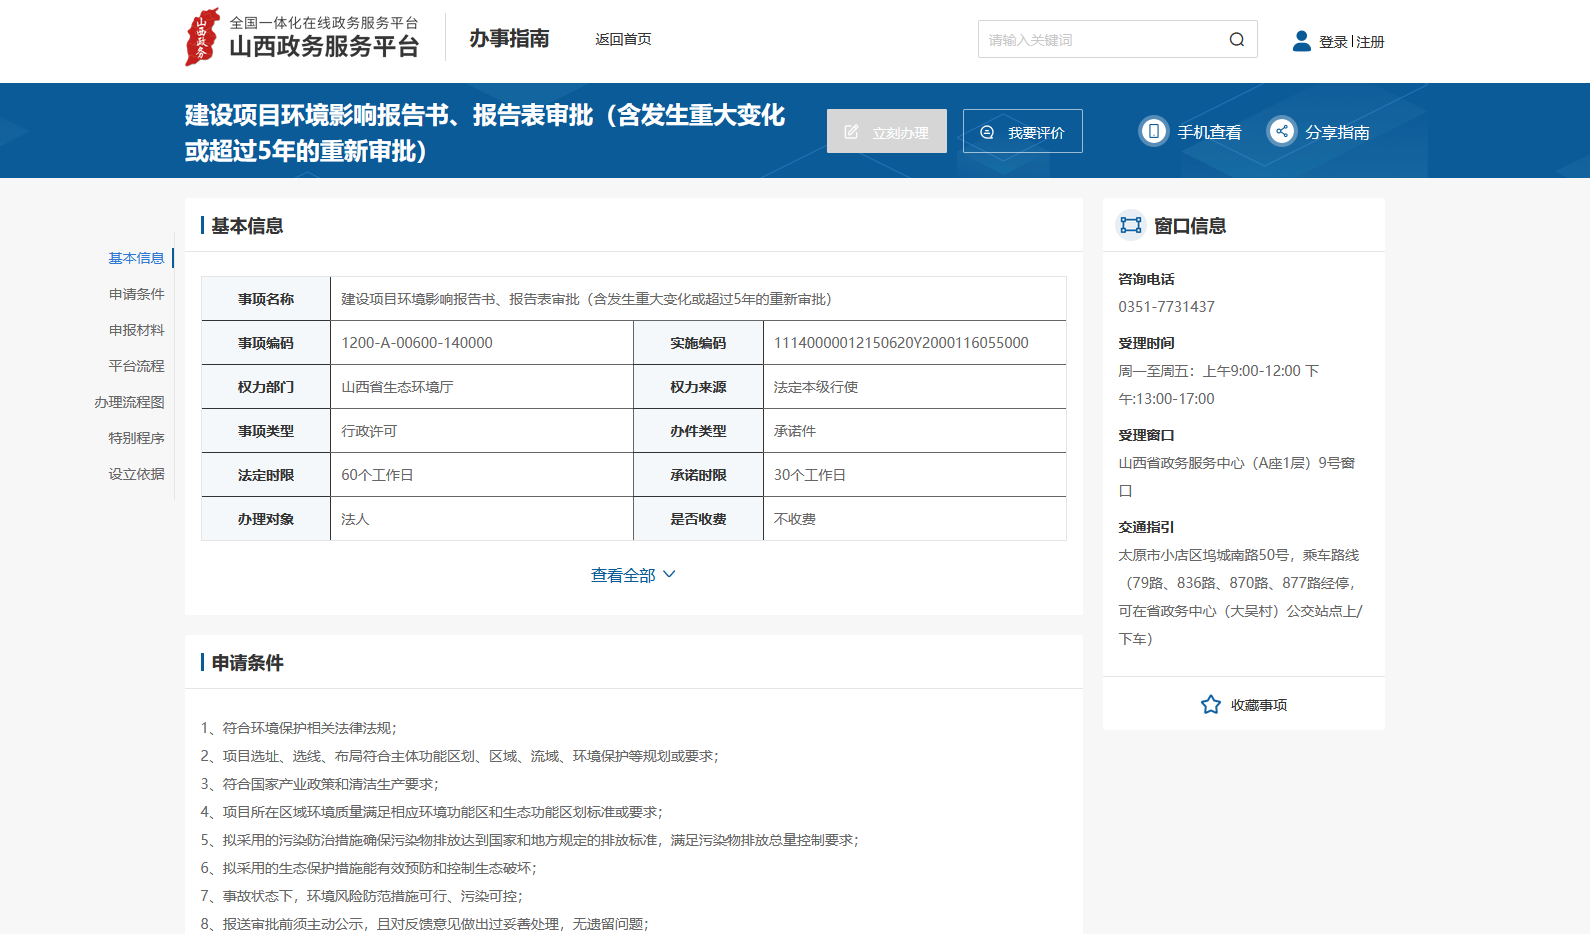
Task: Click the 我要评价 feedback button
Action: 1022,132
